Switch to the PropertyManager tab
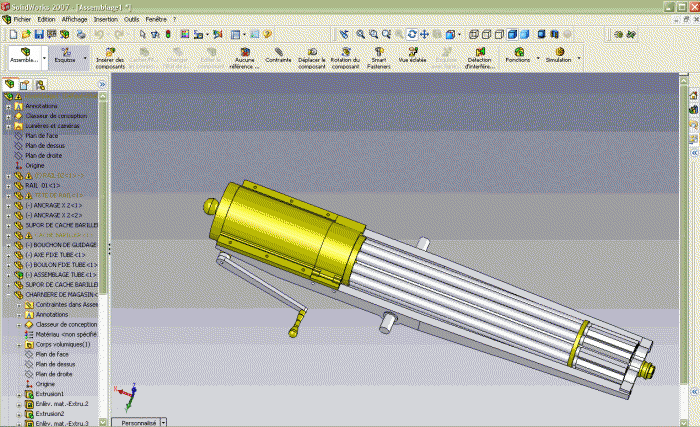700x427 pixels. tap(25, 84)
